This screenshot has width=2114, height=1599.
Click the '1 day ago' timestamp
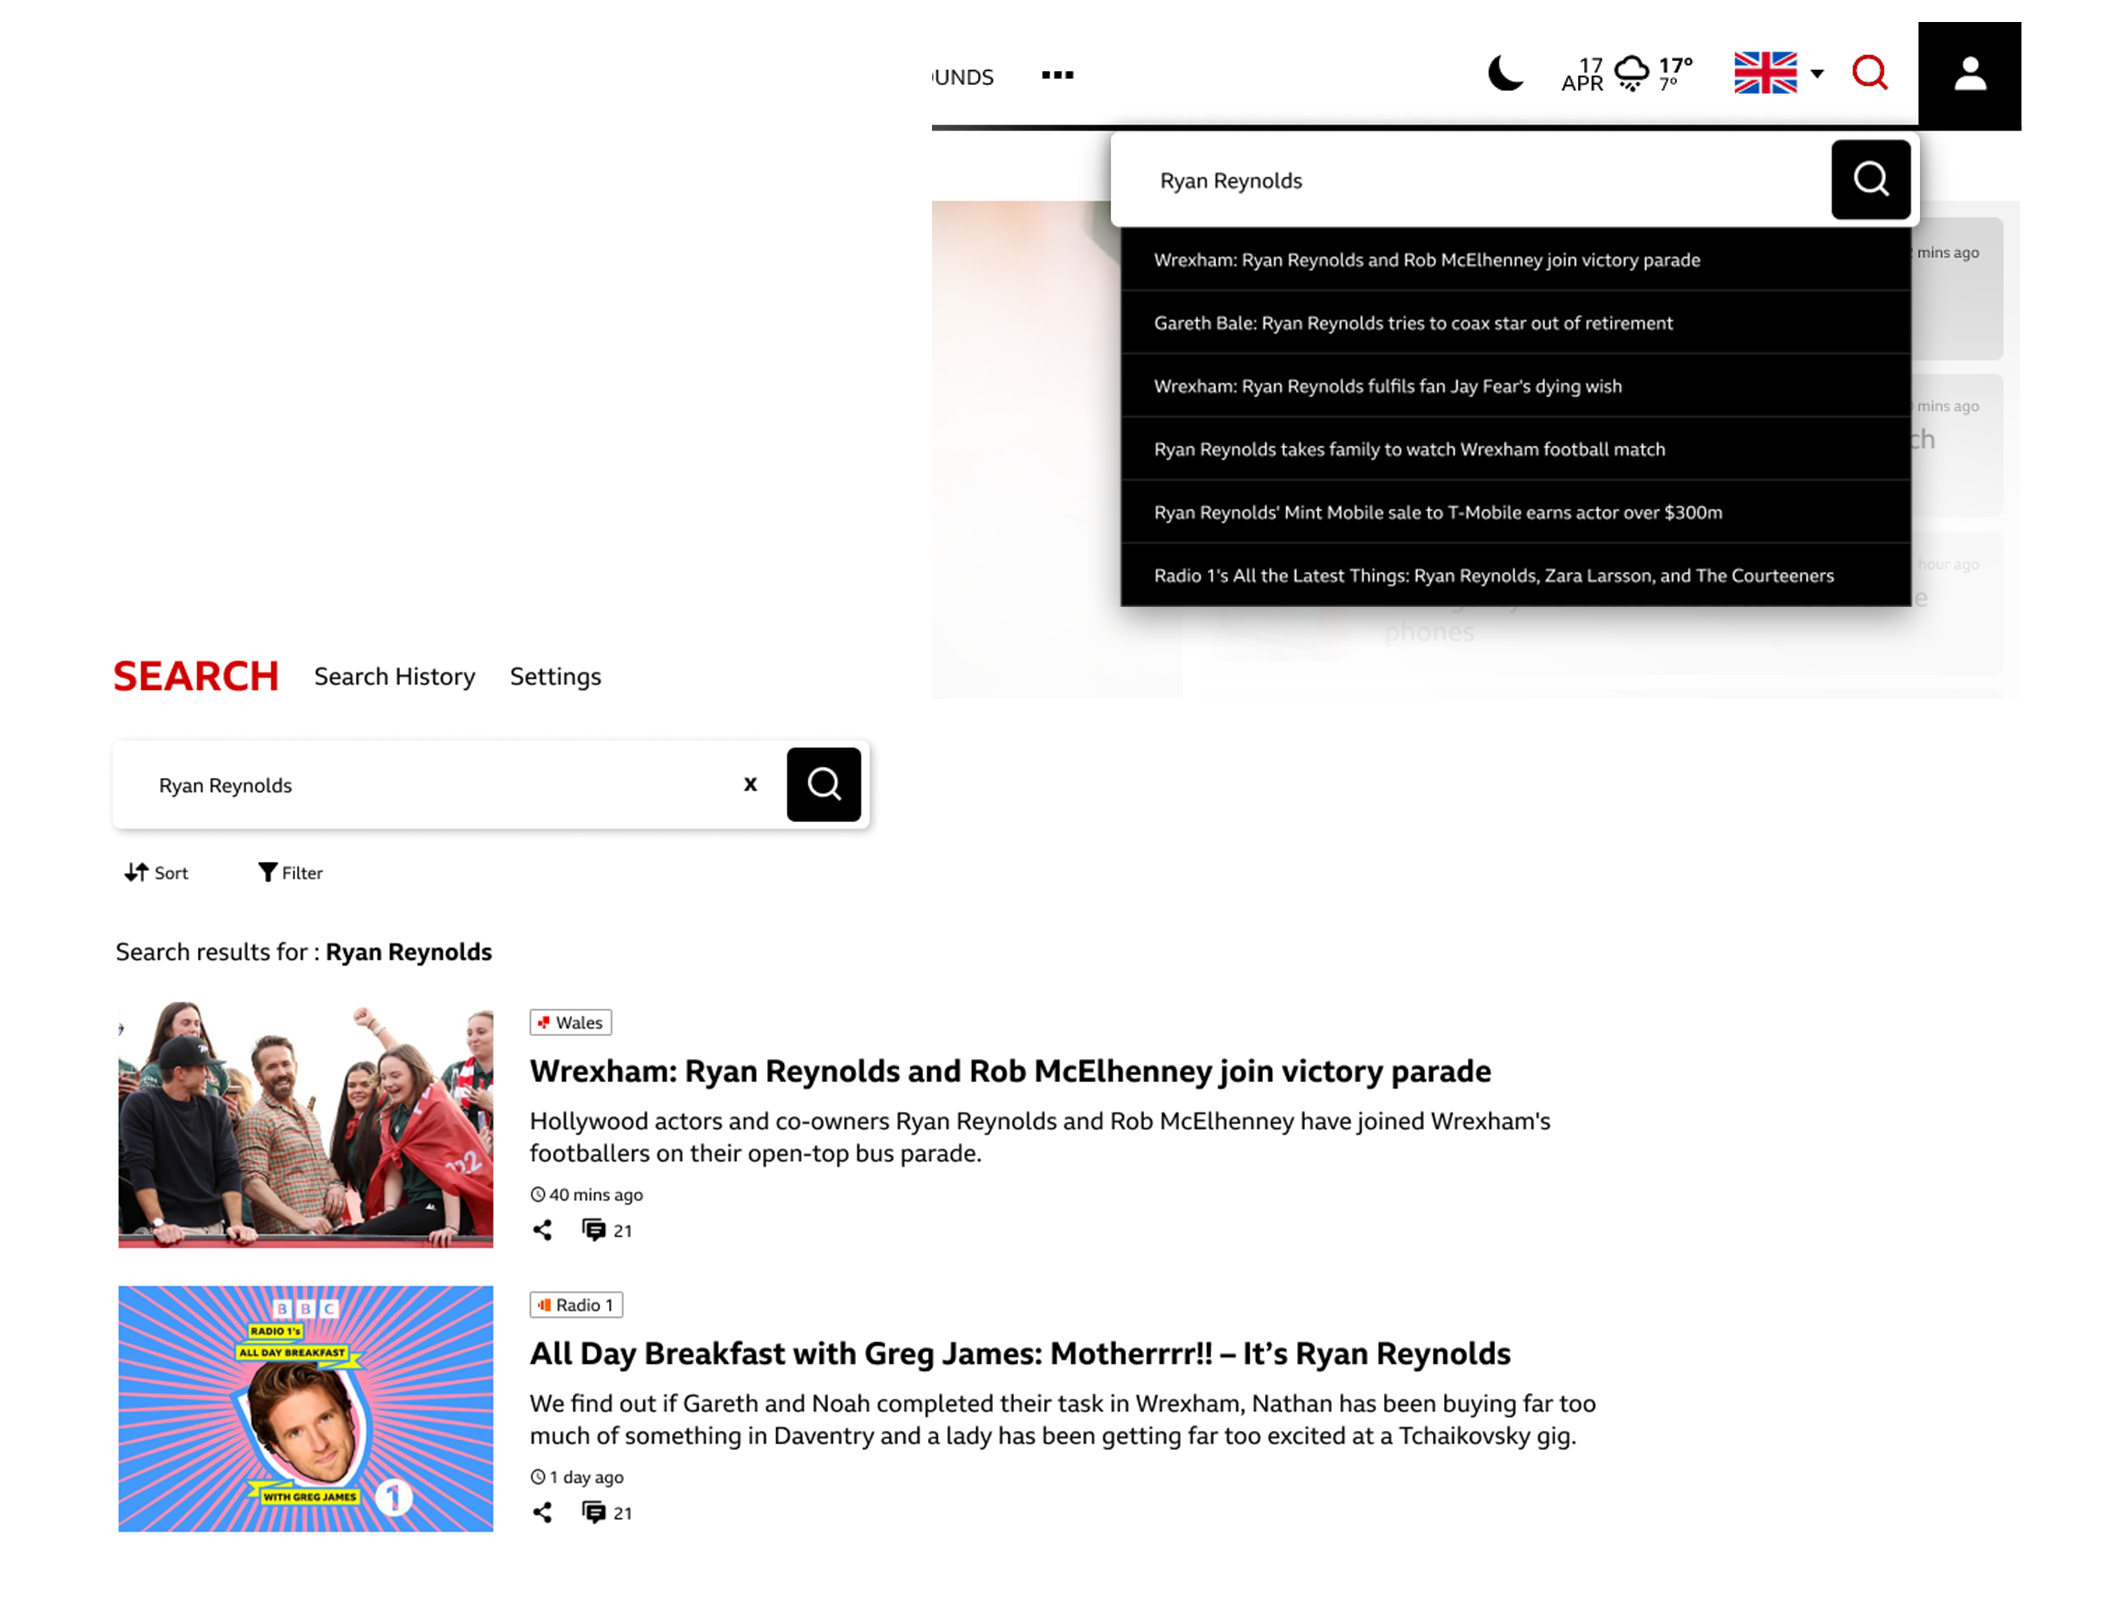point(577,1477)
